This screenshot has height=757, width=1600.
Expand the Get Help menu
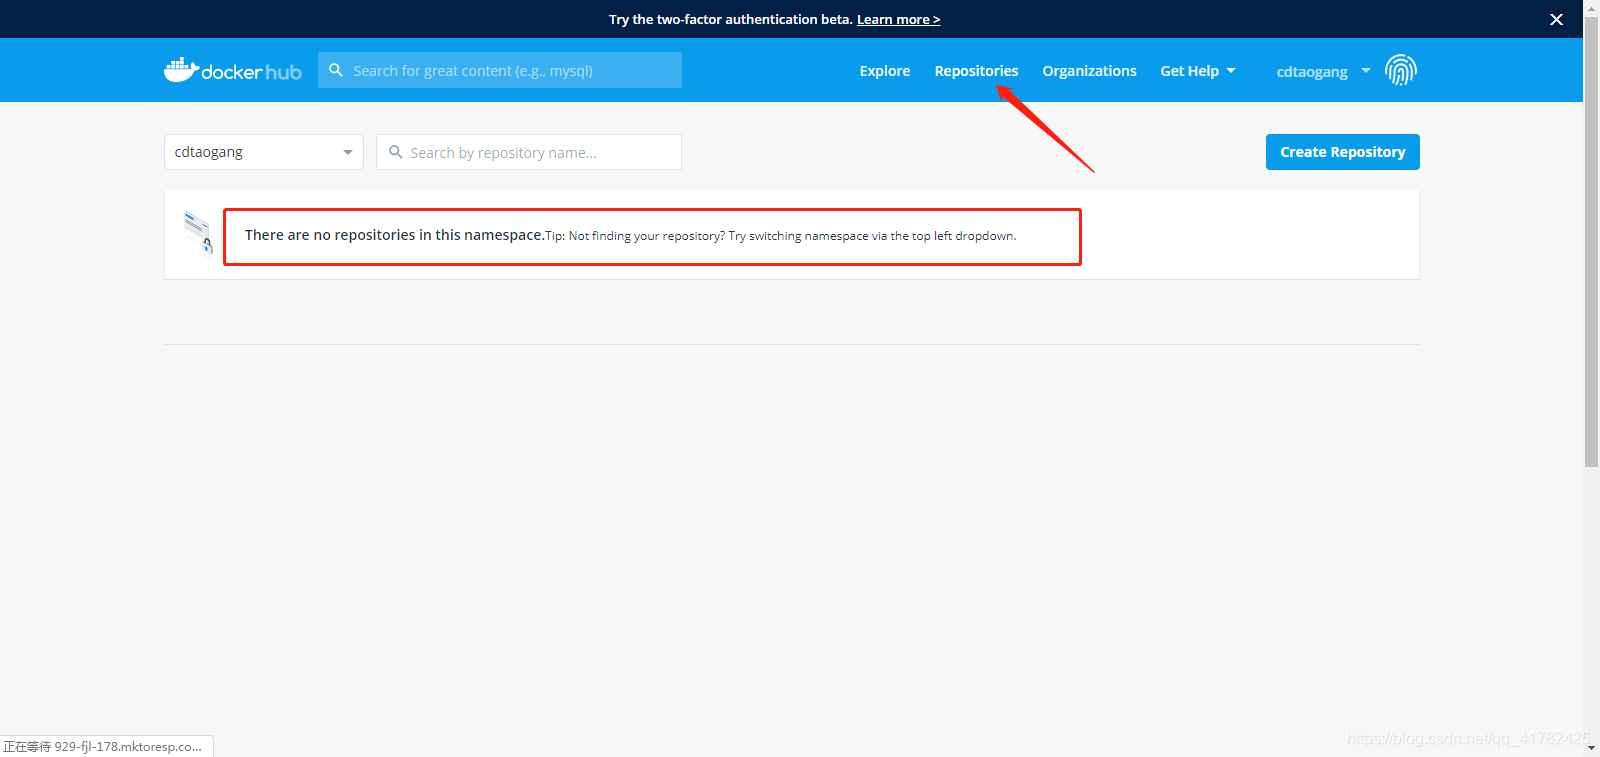coord(1198,71)
